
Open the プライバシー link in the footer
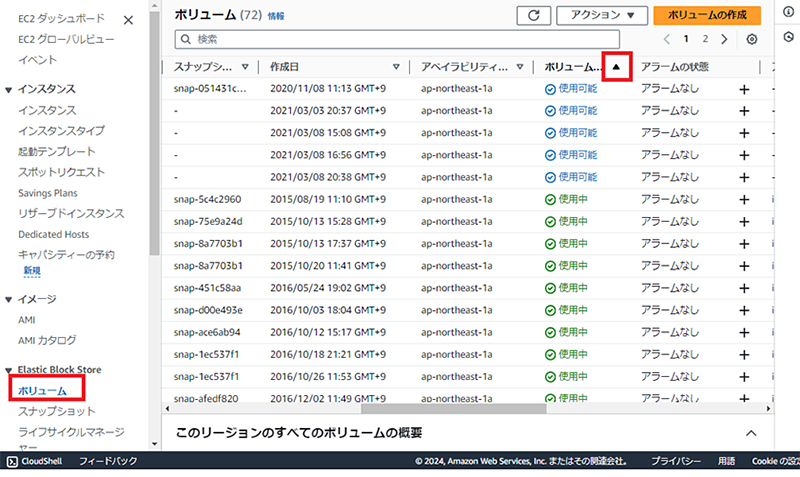click(x=676, y=461)
